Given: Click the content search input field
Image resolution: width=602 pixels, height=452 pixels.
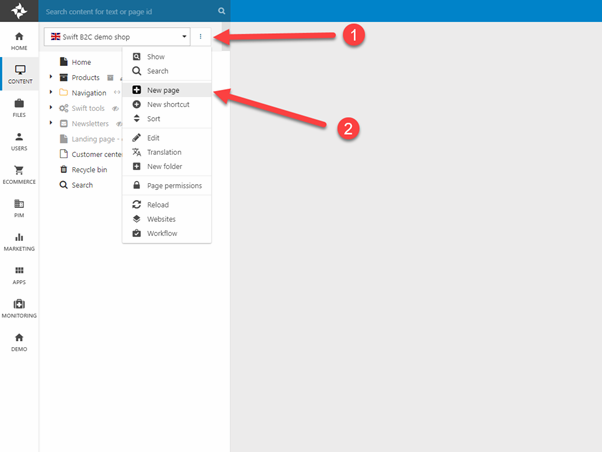Looking at the screenshot, I should (x=130, y=11).
